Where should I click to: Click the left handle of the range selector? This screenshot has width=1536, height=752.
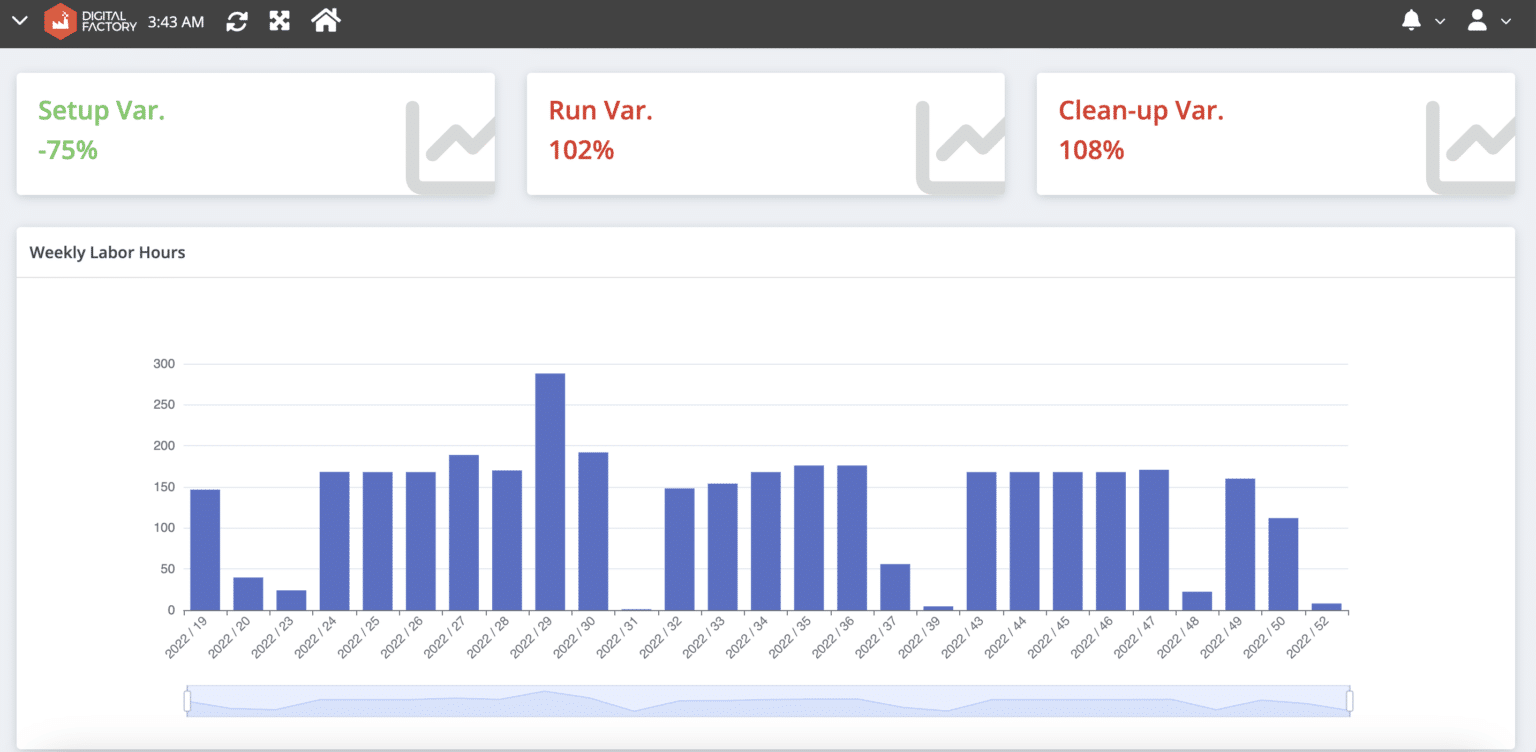click(187, 700)
